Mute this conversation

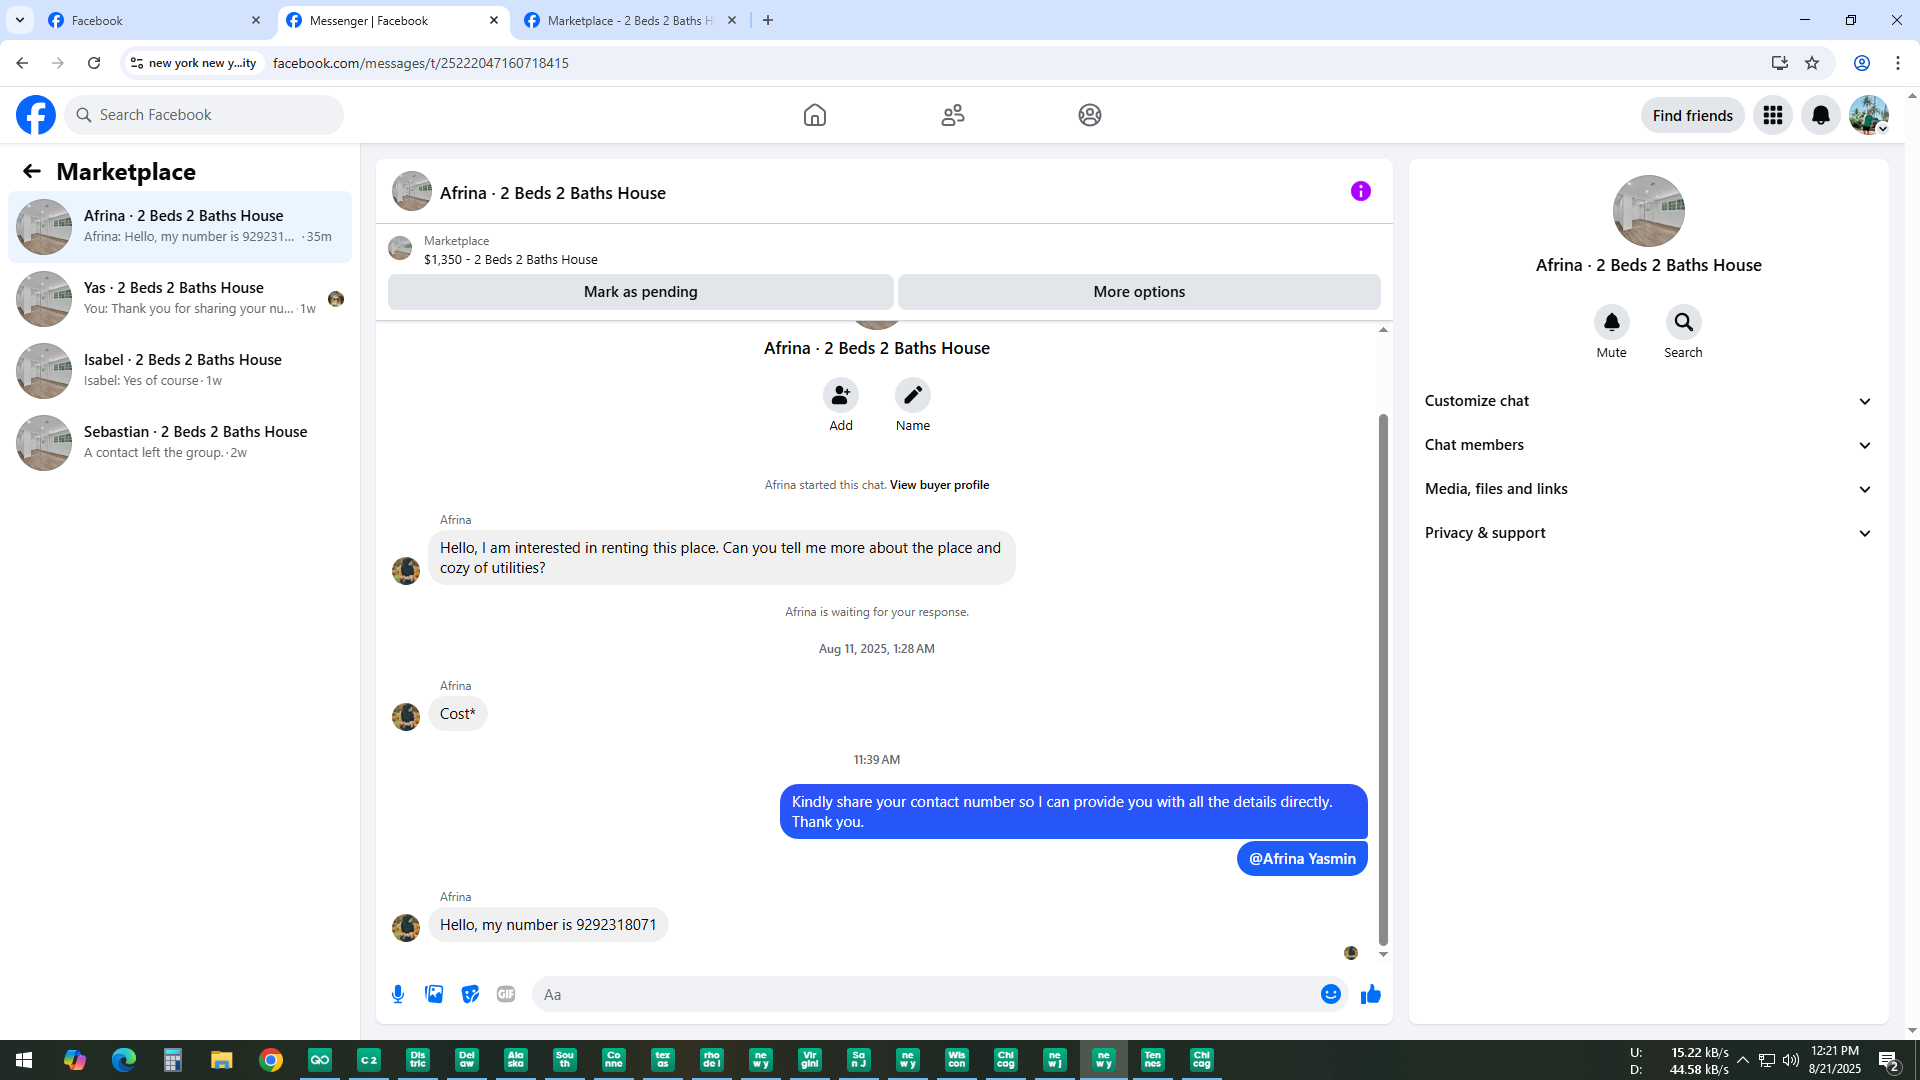(x=1611, y=323)
